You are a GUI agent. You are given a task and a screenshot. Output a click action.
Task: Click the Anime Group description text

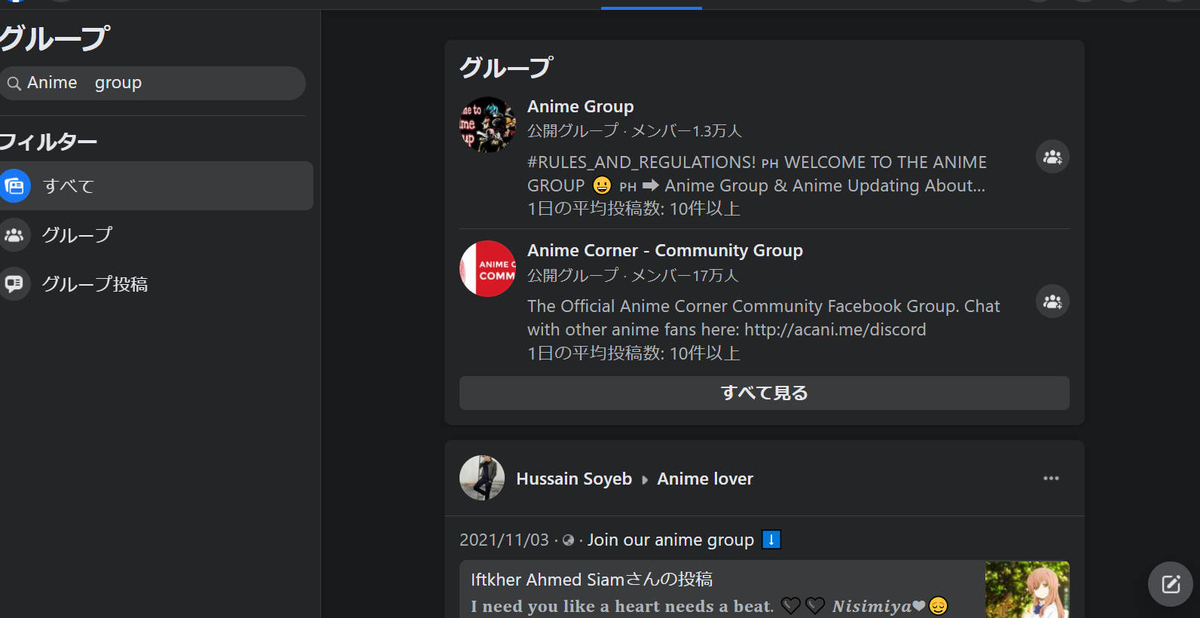pyautogui.click(x=757, y=174)
